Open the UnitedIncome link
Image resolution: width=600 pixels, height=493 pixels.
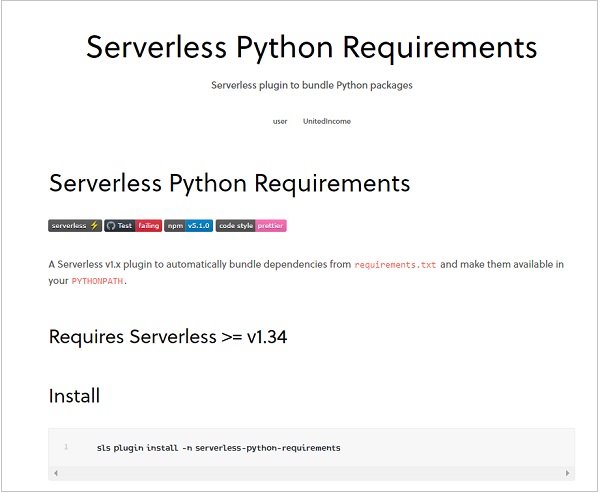point(327,121)
